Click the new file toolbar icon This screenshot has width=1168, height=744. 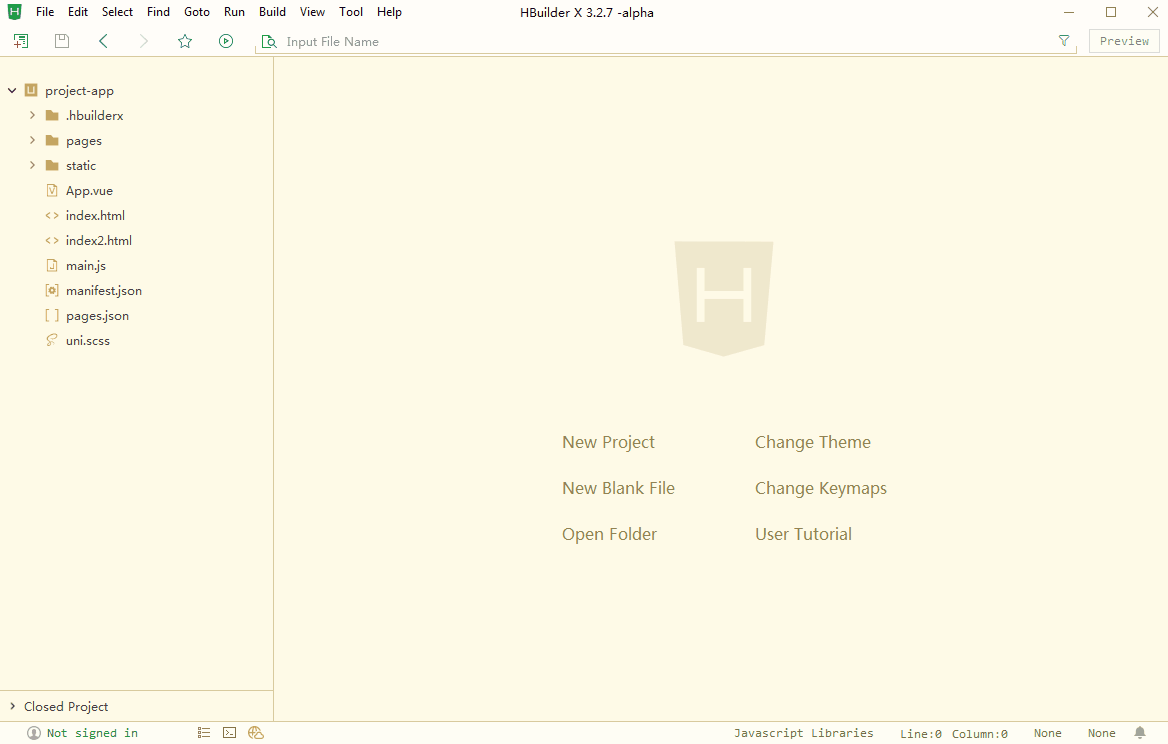pos(21,41)
